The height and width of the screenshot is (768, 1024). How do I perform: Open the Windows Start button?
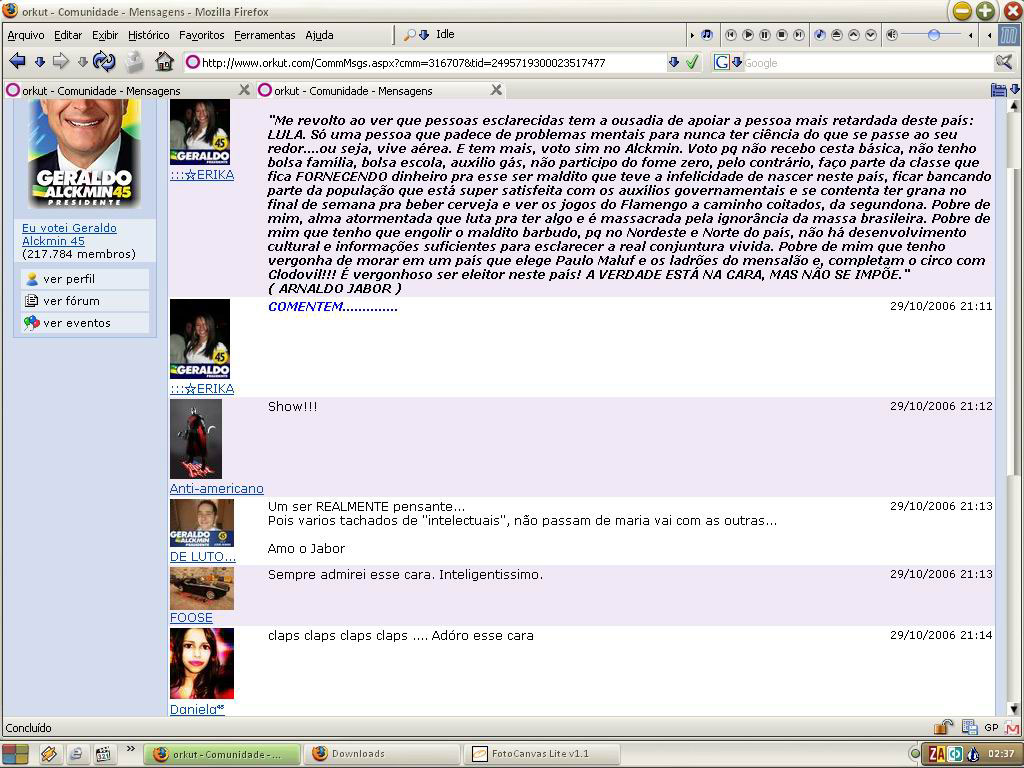pos(15,754)
